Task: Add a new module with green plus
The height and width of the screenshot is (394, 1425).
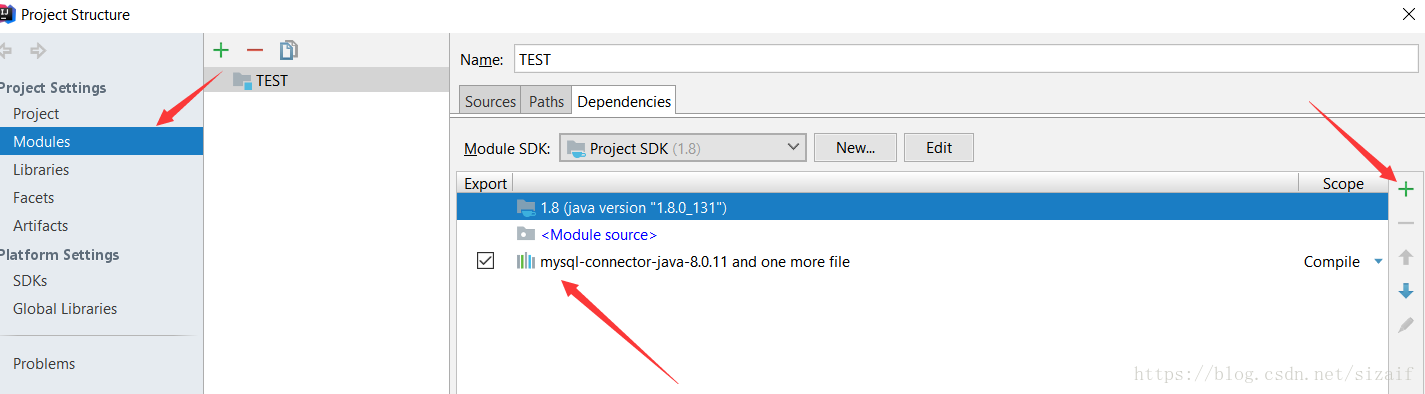Action: pyautogui.click(x=222, y=50)
